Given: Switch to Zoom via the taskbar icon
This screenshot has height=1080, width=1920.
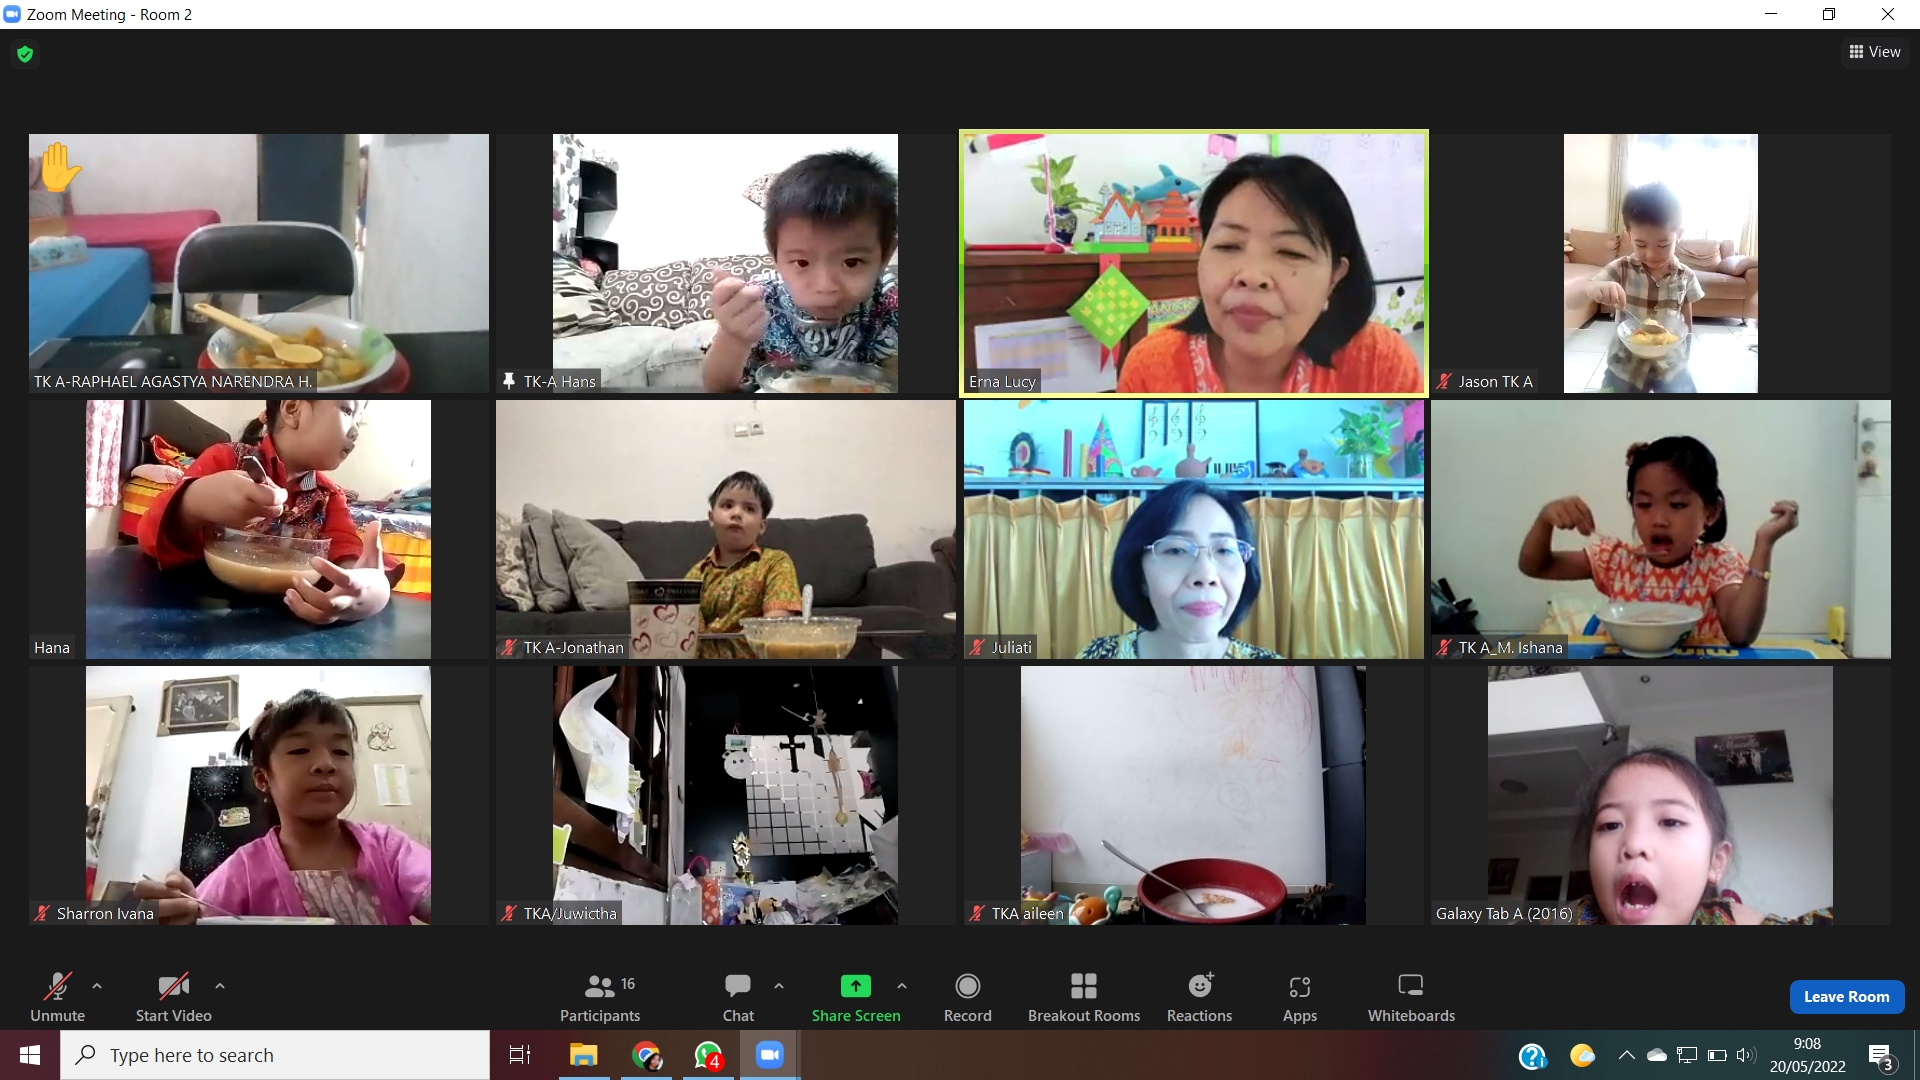Looking at the screenshot, I should click(x=769, y=1055).
